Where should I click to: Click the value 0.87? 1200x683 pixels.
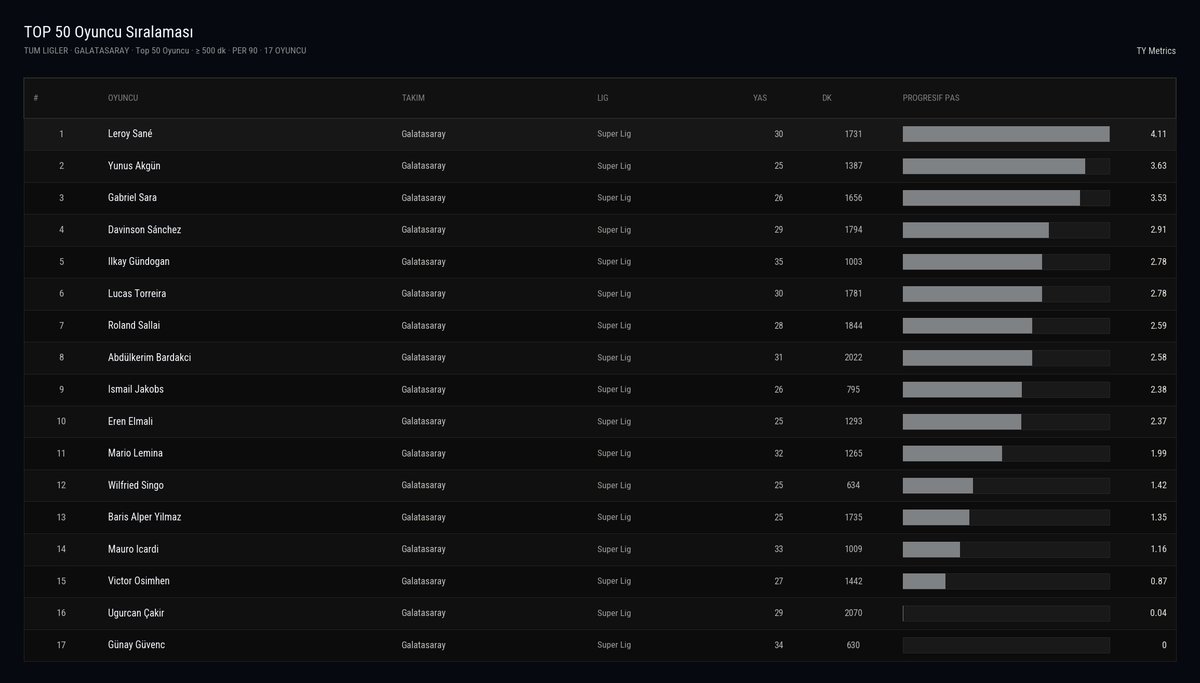tap(1158, 582)
